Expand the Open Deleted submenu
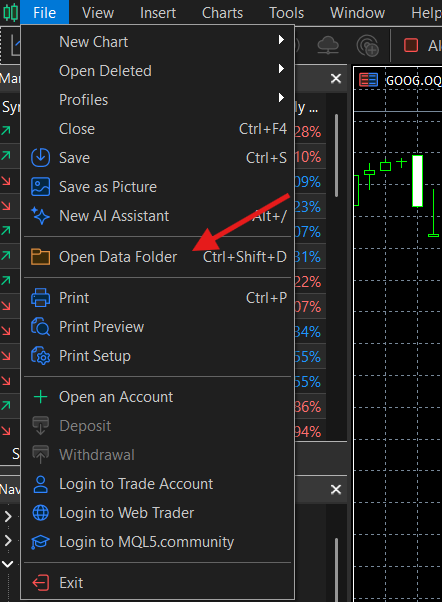 click(x=157, y=71)
